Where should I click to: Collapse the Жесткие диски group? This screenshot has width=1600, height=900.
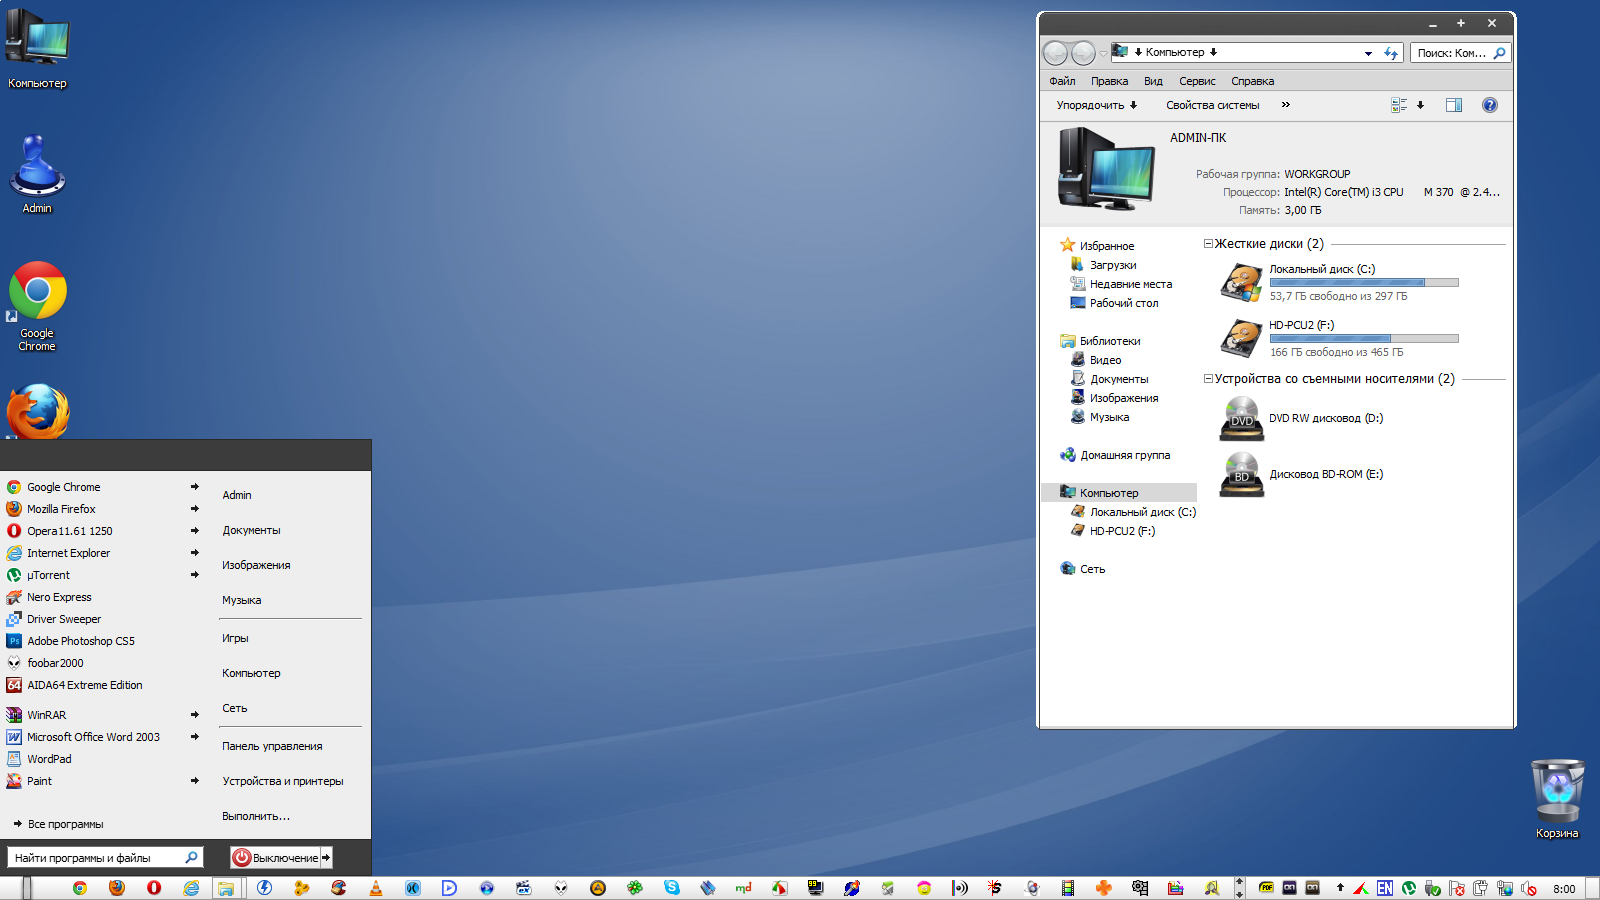click(x=1208, y=244)
